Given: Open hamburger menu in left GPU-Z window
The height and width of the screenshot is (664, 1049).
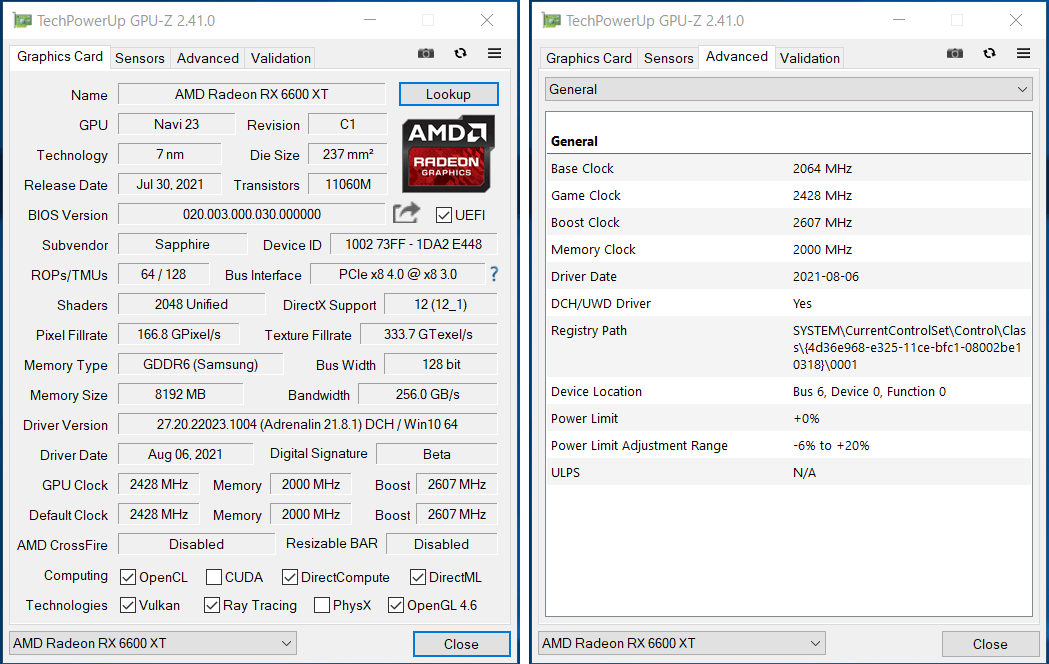Looking at the screenshot, I should [494, 53].
